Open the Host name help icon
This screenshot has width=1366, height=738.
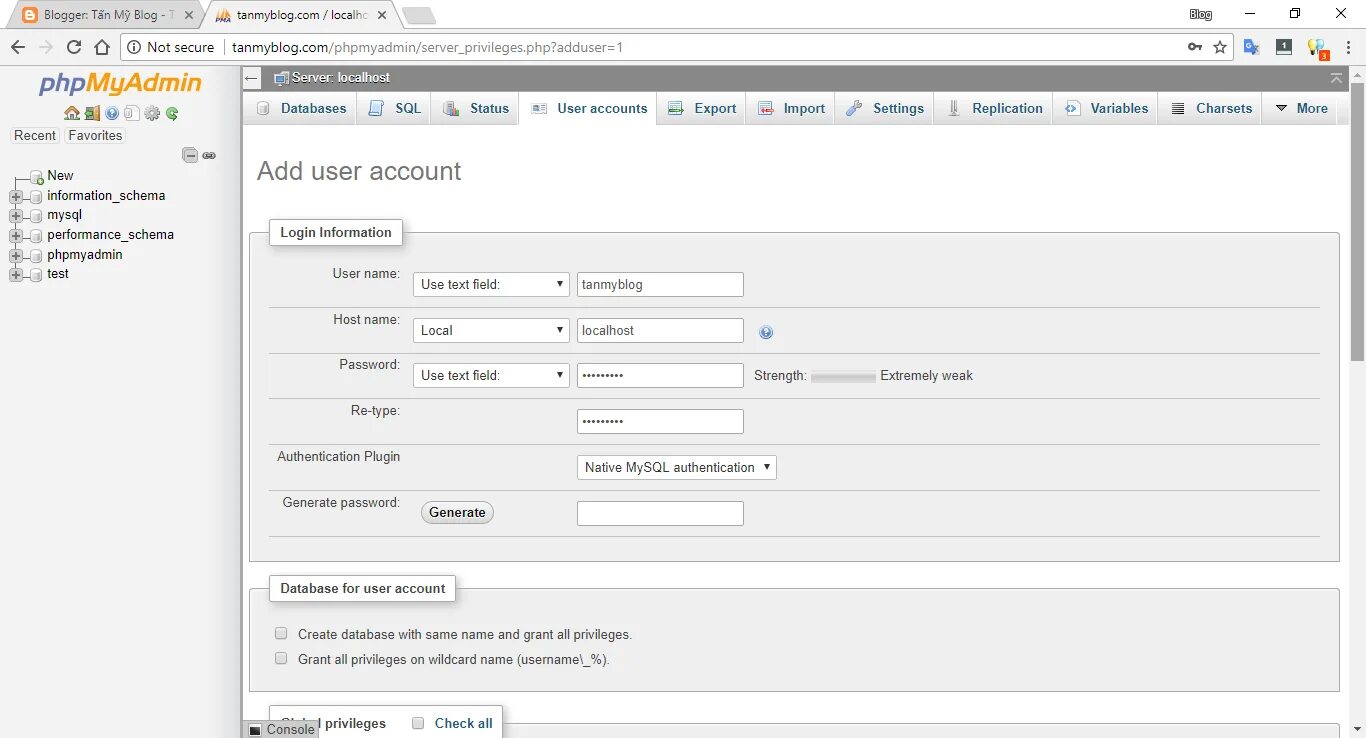[766, 331]
